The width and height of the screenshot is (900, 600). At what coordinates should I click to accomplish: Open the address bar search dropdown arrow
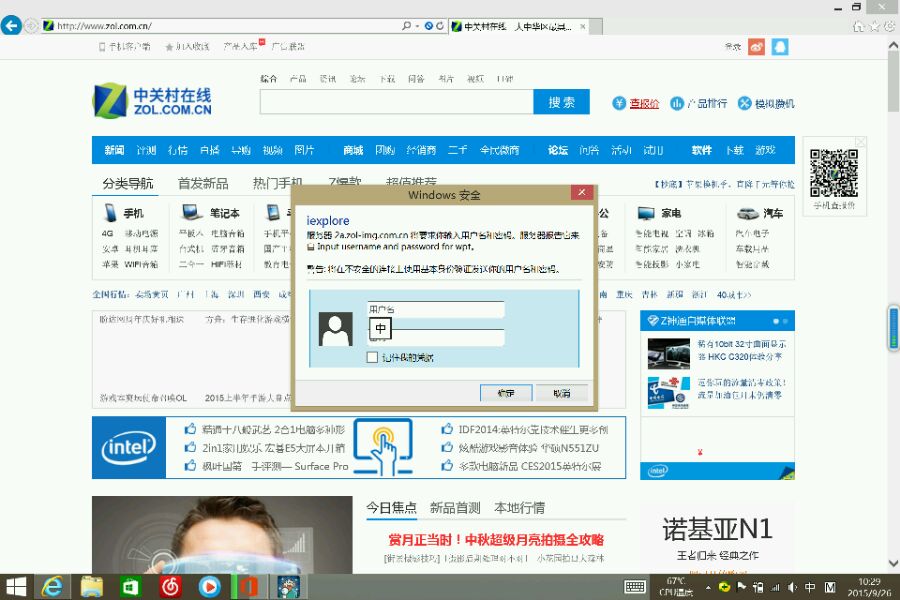click(x=417, y=26)
